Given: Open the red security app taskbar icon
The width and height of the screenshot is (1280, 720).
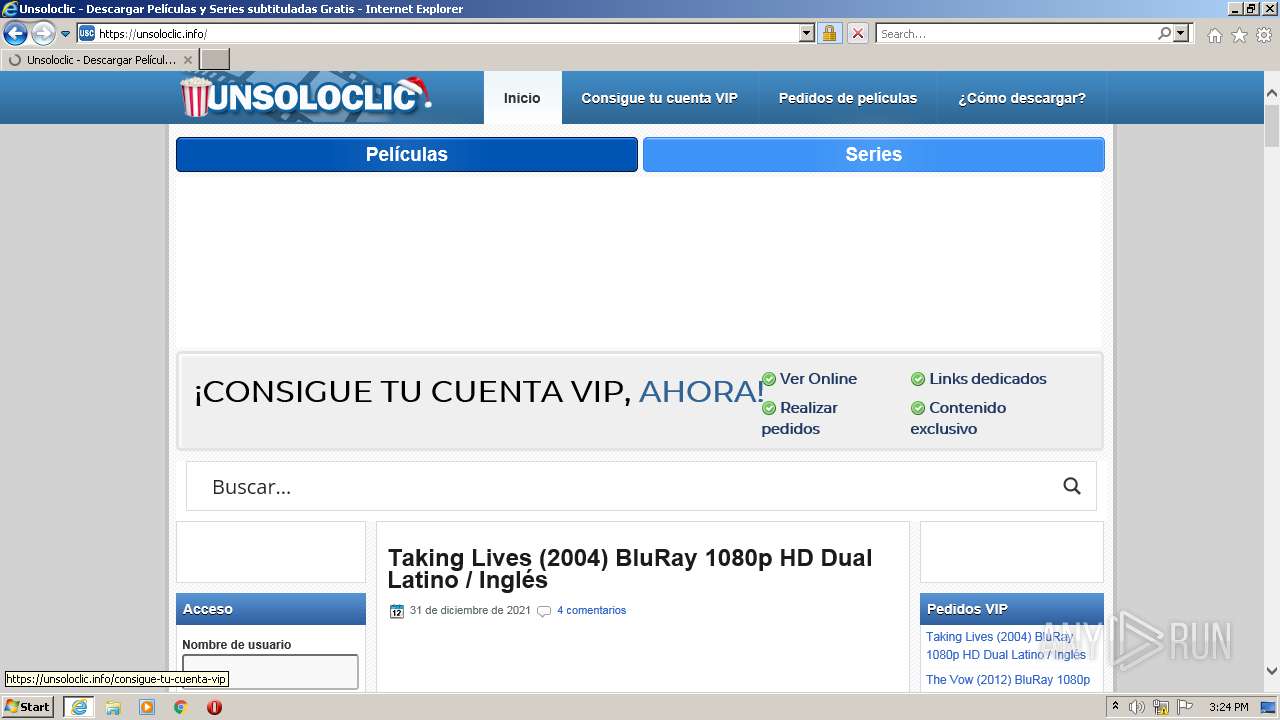Looking at the screenshot, I should pos(214,707).
